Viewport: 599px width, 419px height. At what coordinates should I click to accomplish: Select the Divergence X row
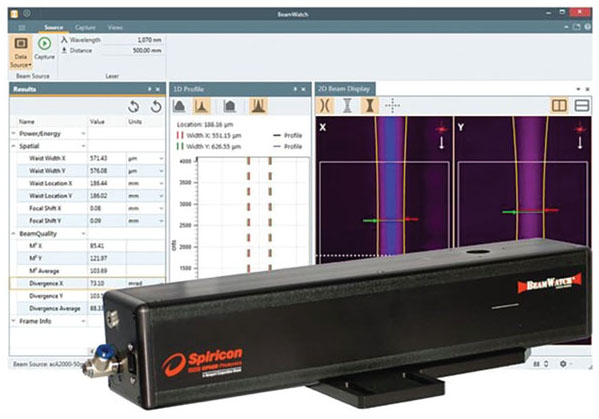[88, 283]
